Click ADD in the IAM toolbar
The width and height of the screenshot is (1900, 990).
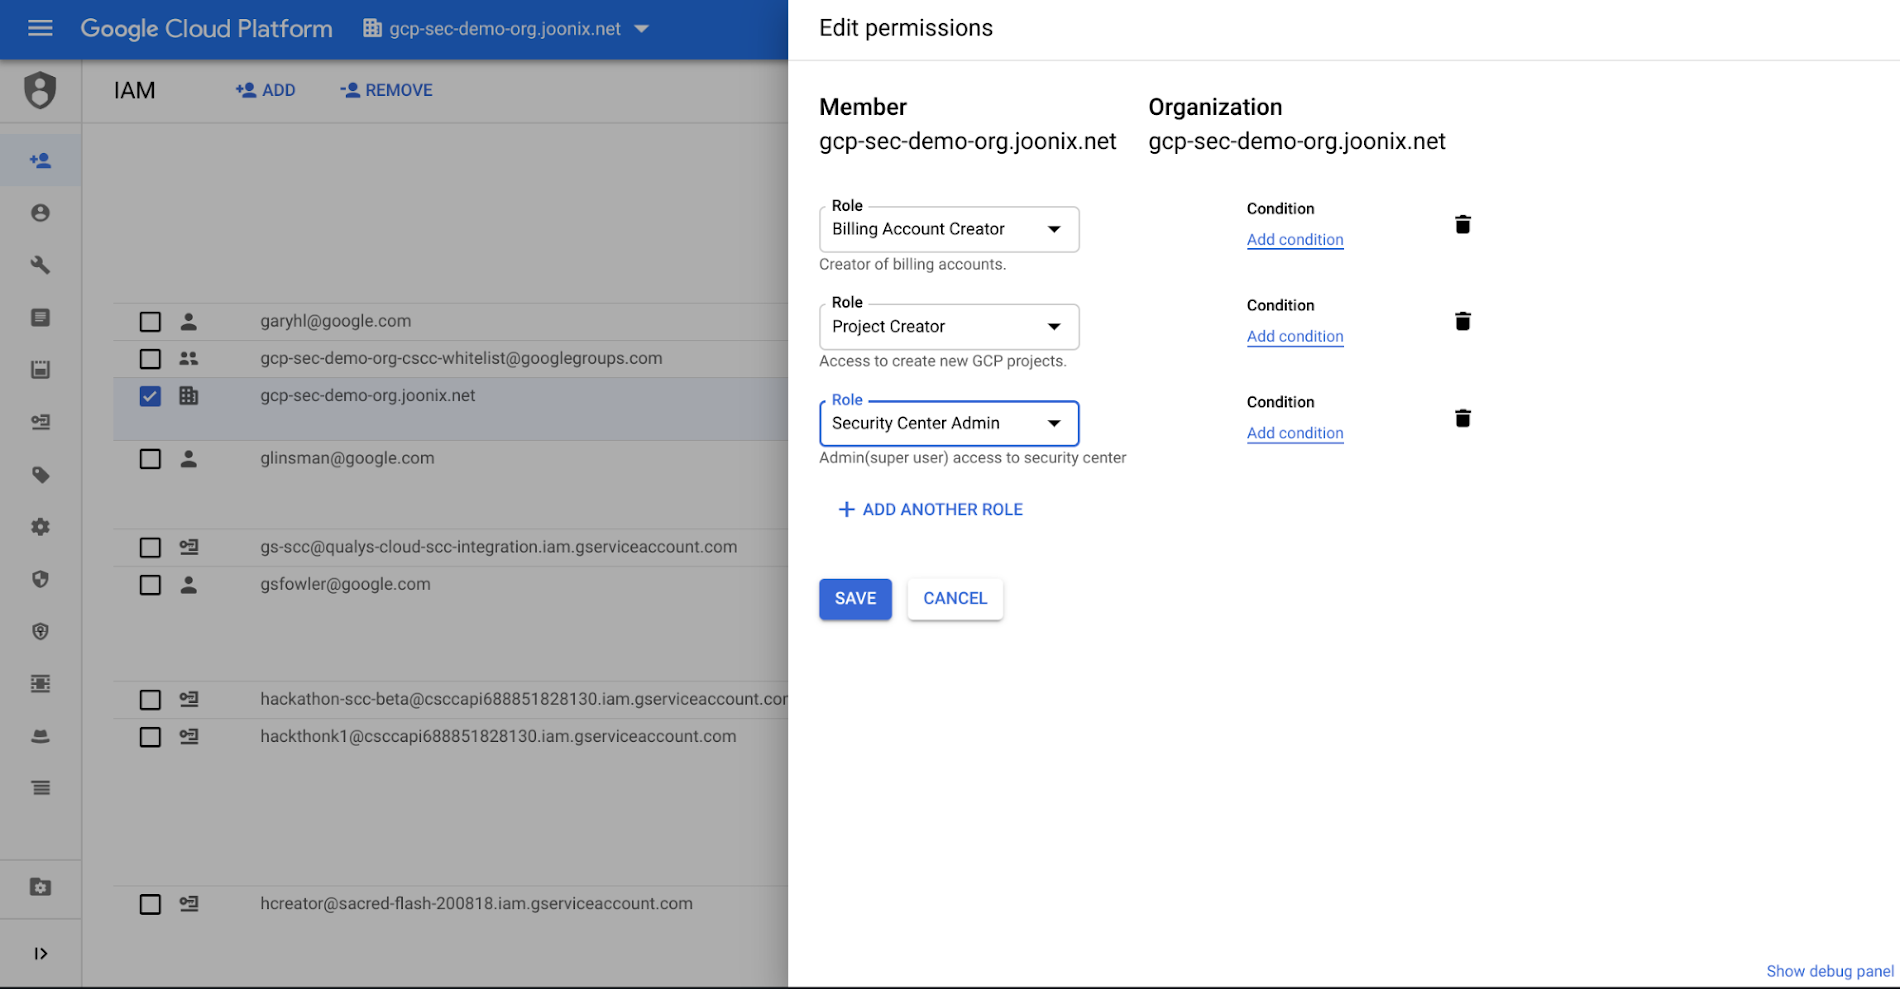pyautogui.click(x=266, y=90)
